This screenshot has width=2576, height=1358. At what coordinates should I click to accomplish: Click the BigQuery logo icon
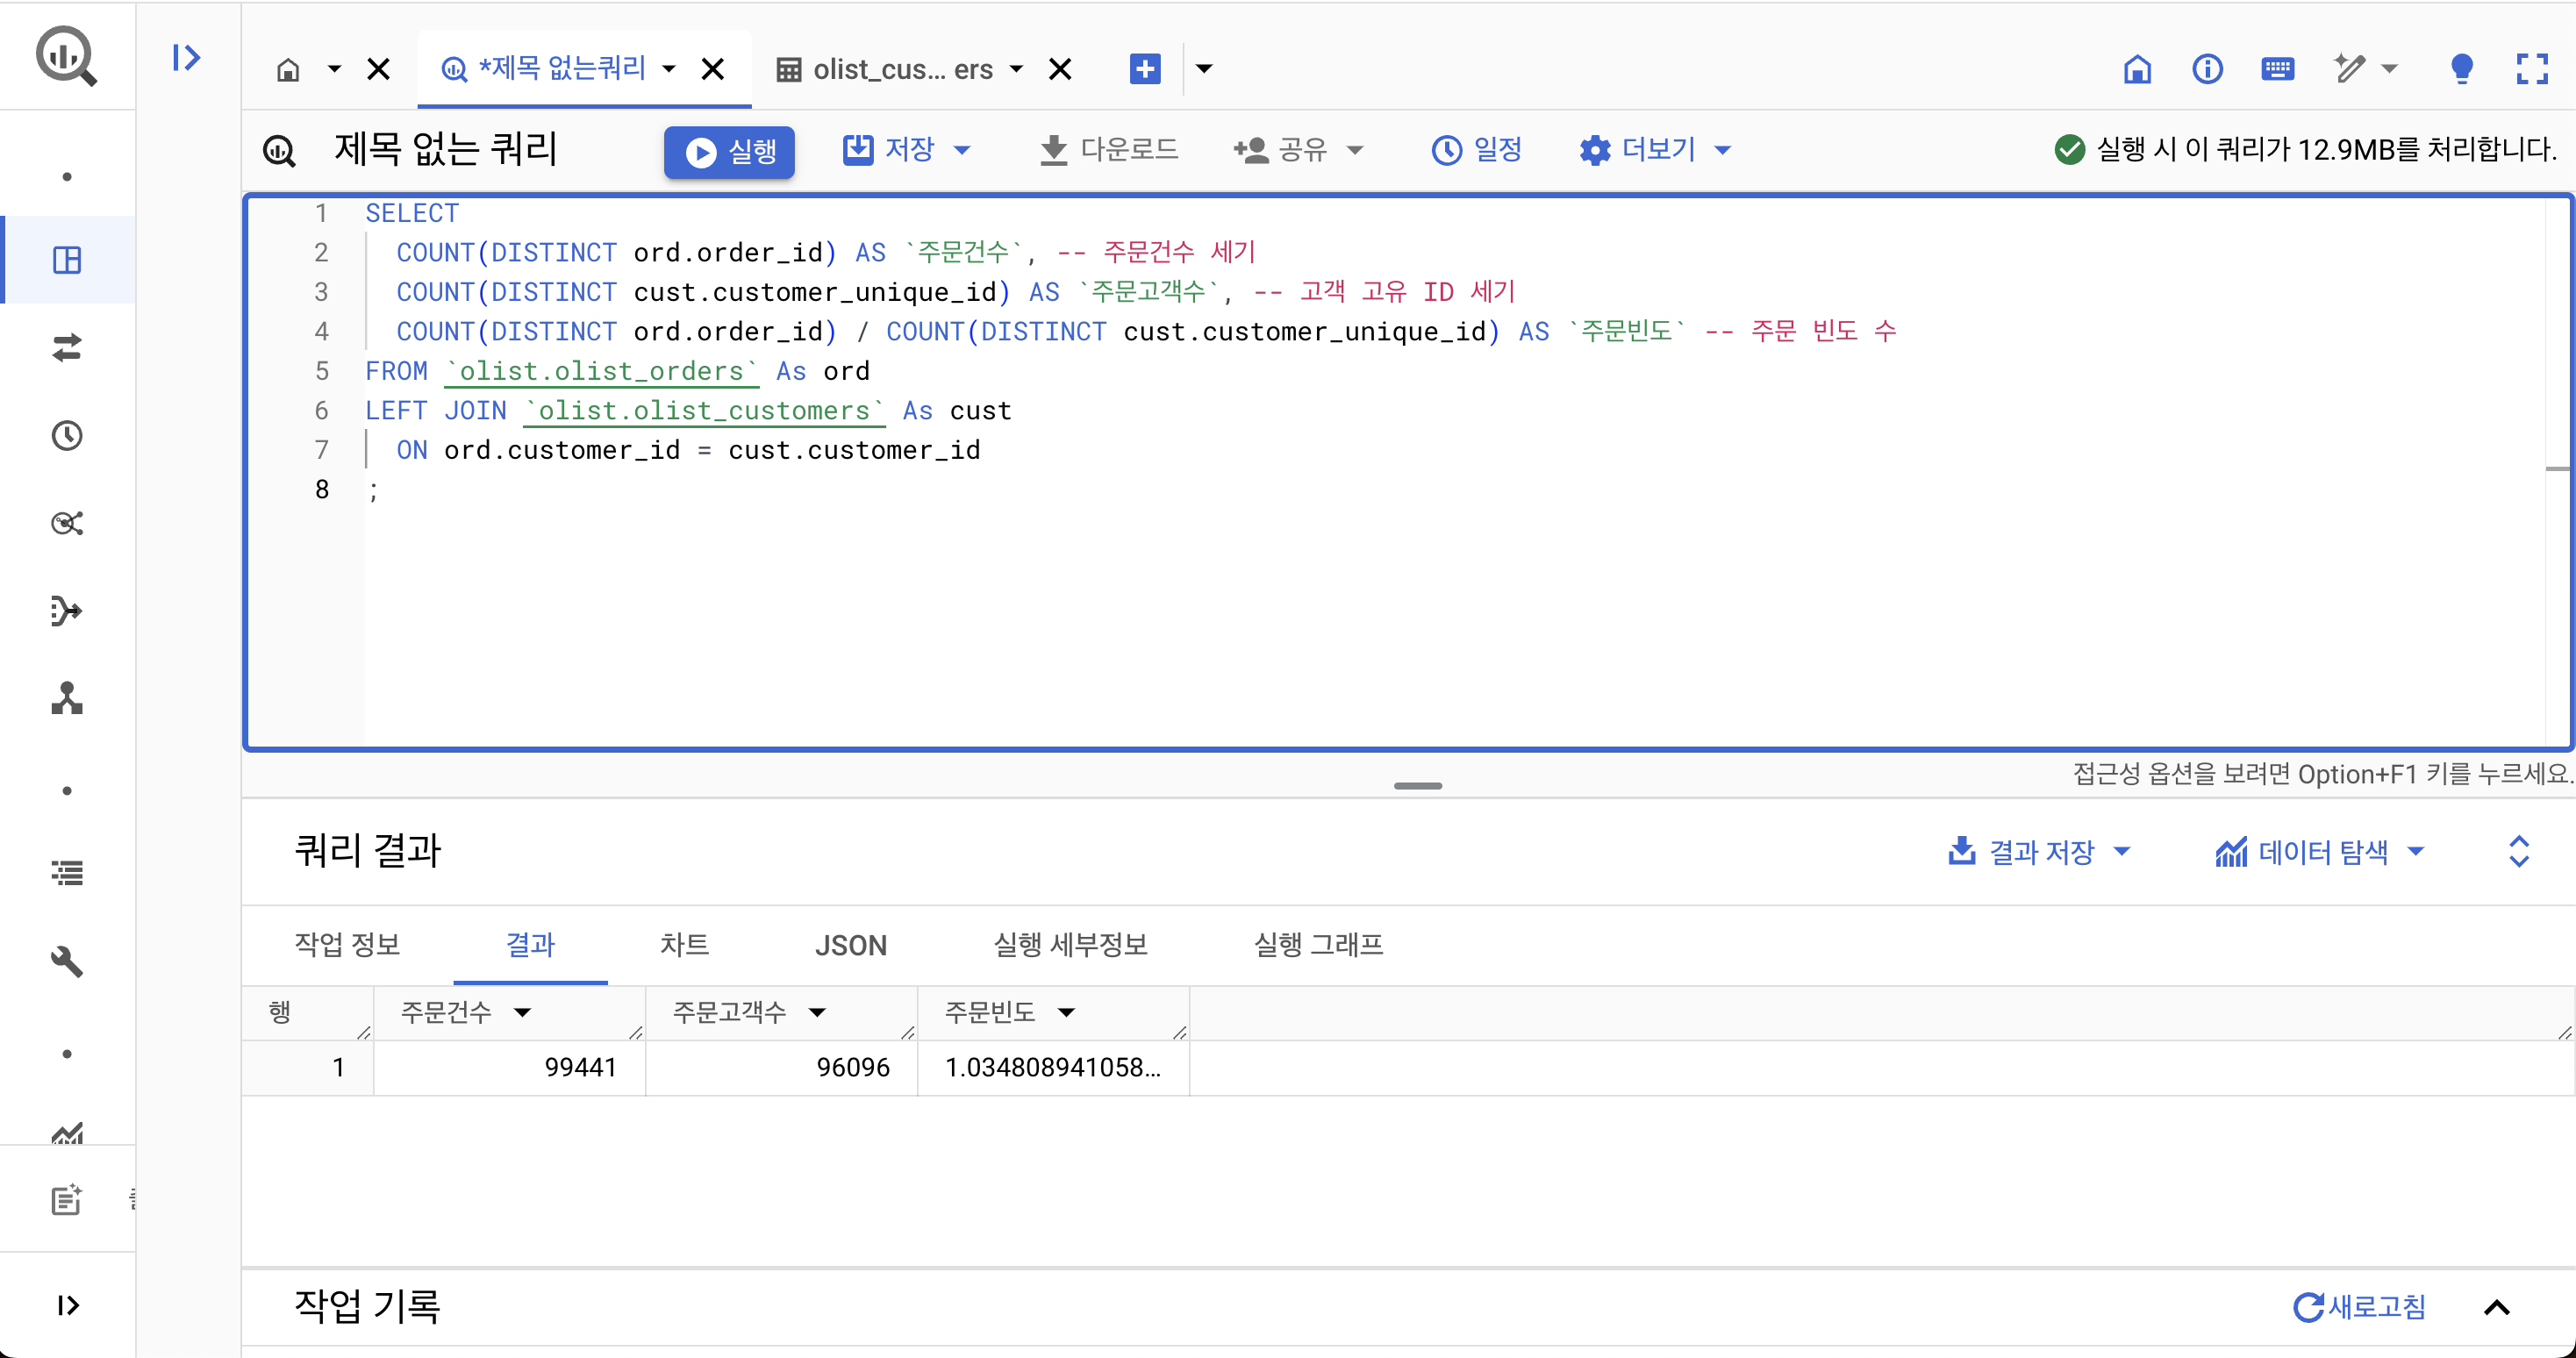66,56
